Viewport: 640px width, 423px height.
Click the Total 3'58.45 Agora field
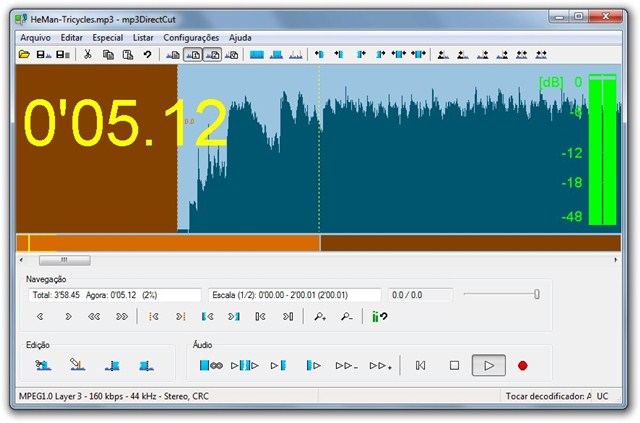(x=115, y=295)
